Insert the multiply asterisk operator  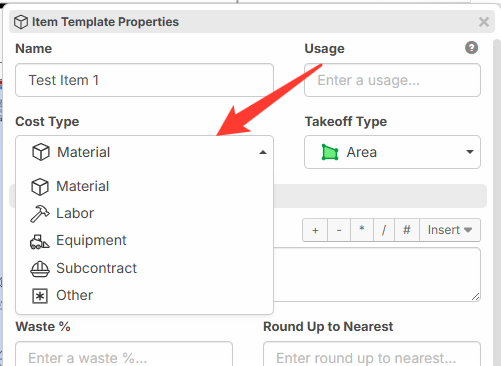(x=362, y=230)
